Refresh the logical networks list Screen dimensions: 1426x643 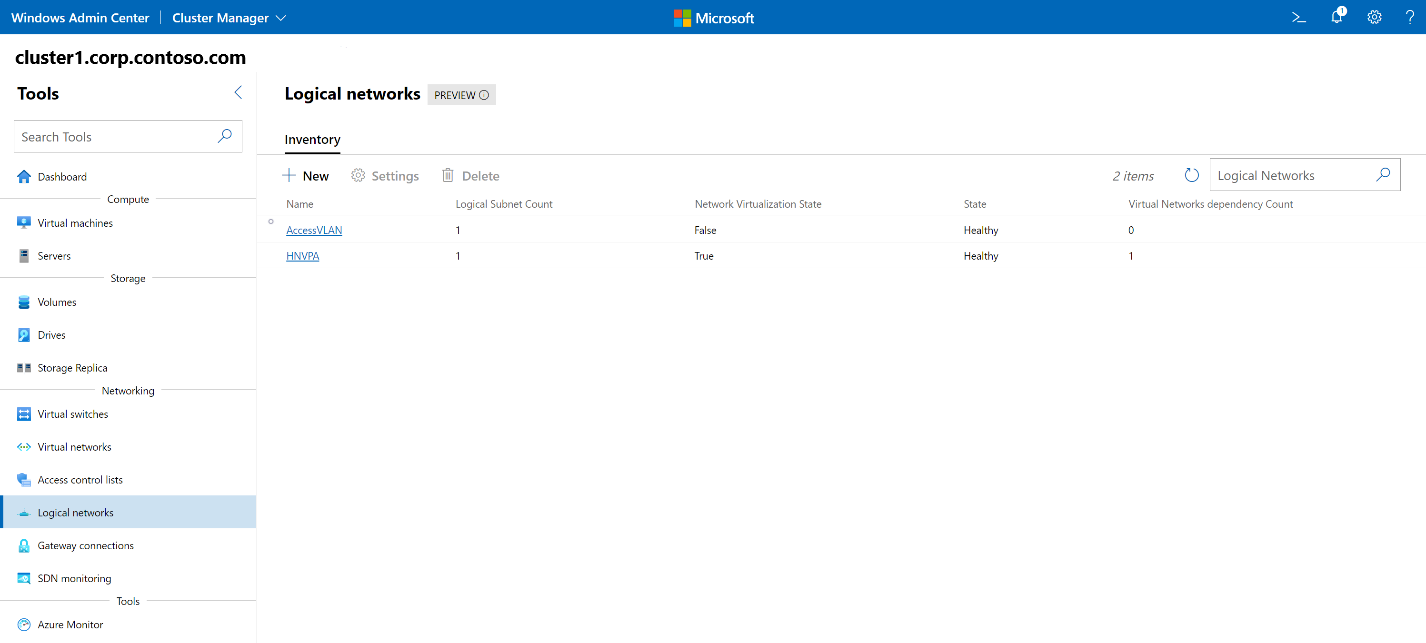[x=1191, y=175]
